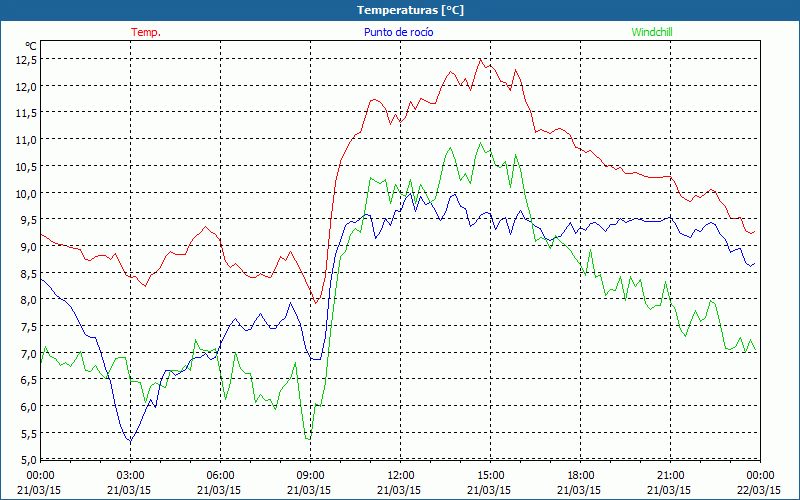800x500 pixels.
Task: Click the 7,5 y-axis value
Action: [28, 327]
